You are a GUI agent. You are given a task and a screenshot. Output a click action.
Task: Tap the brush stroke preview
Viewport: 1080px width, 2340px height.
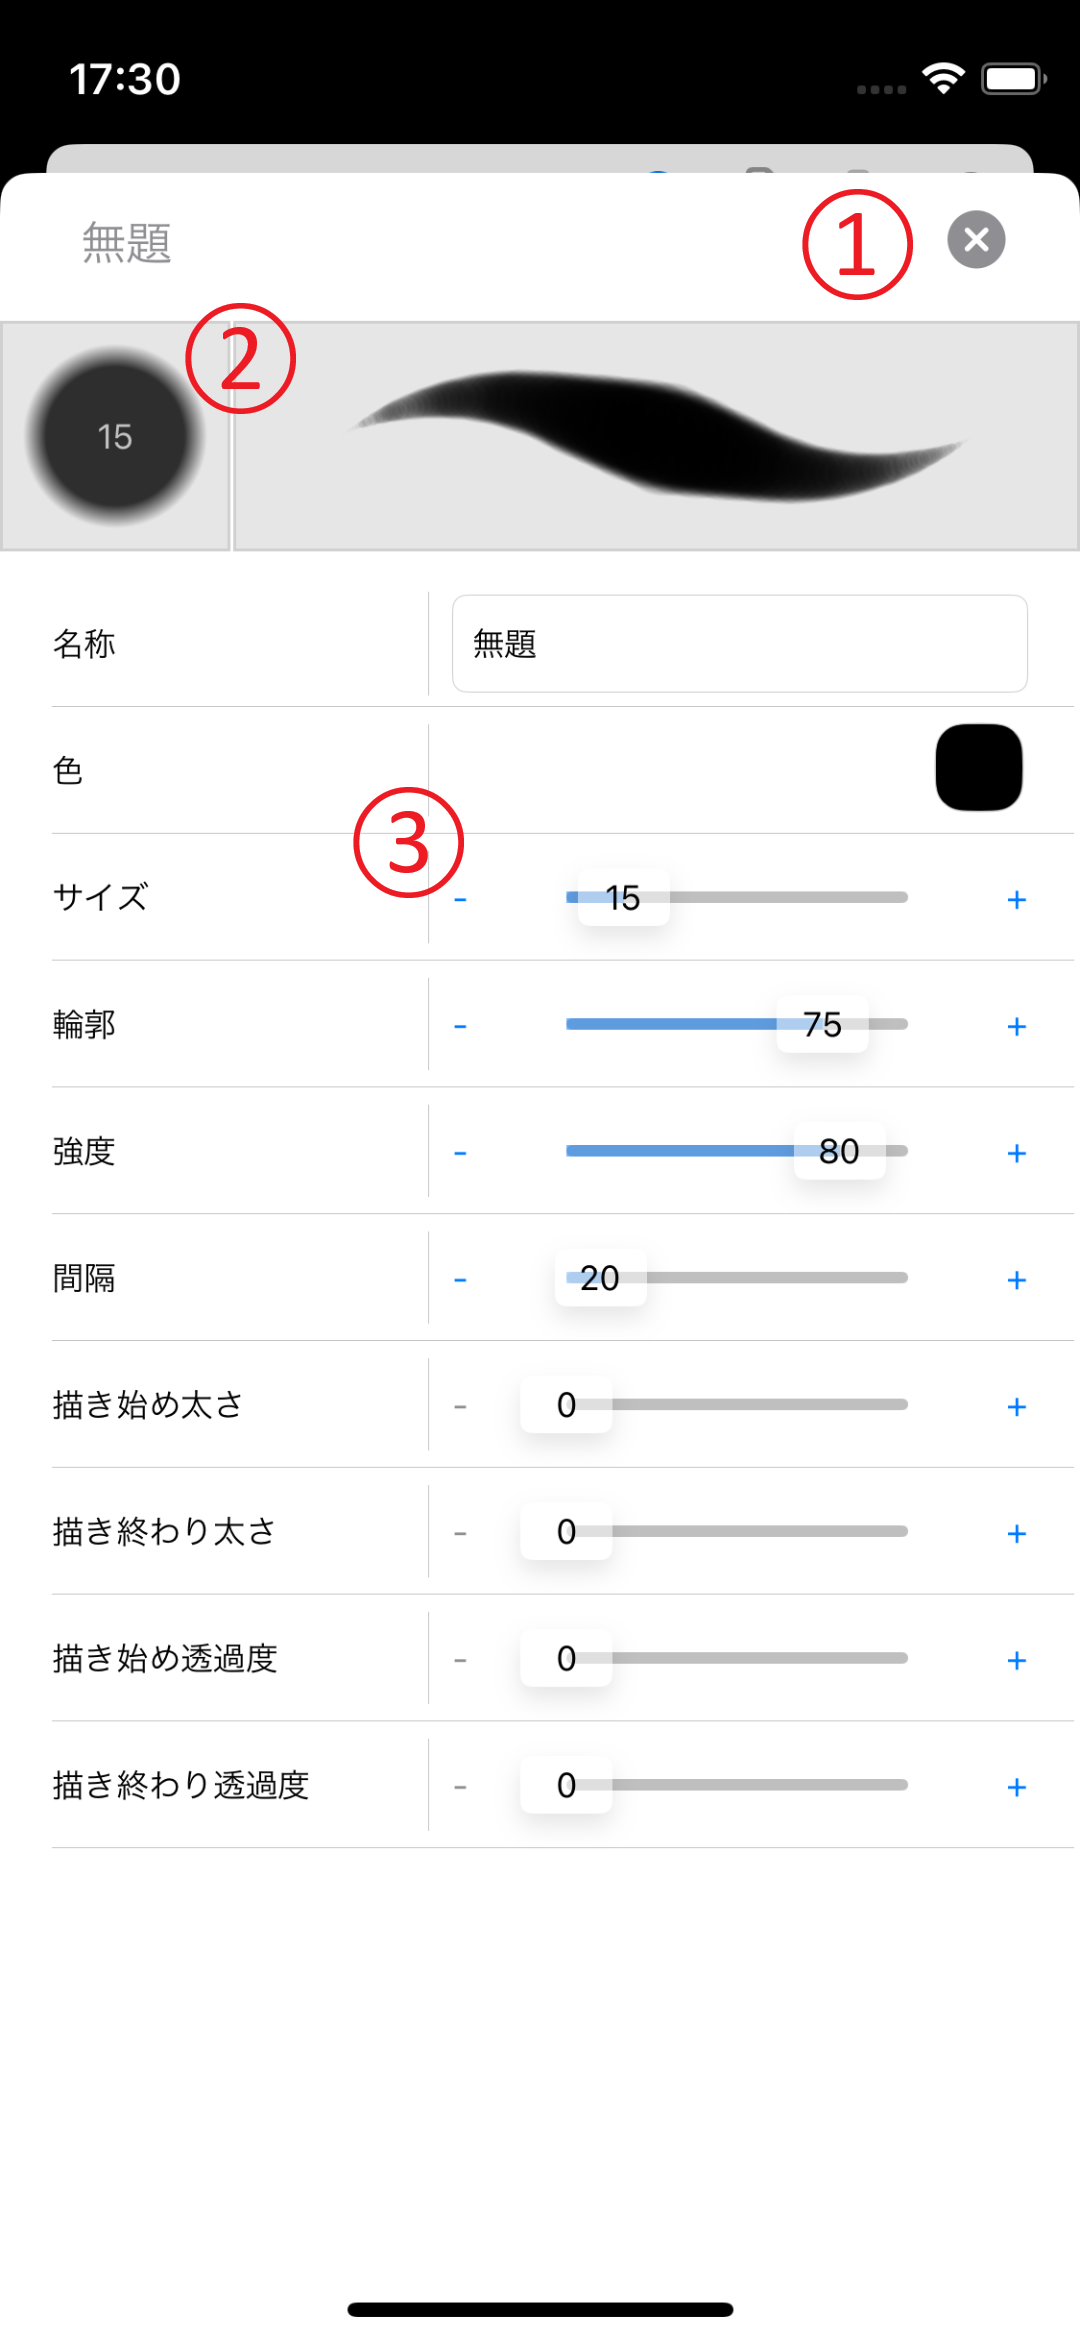click(x=656, y=436)
